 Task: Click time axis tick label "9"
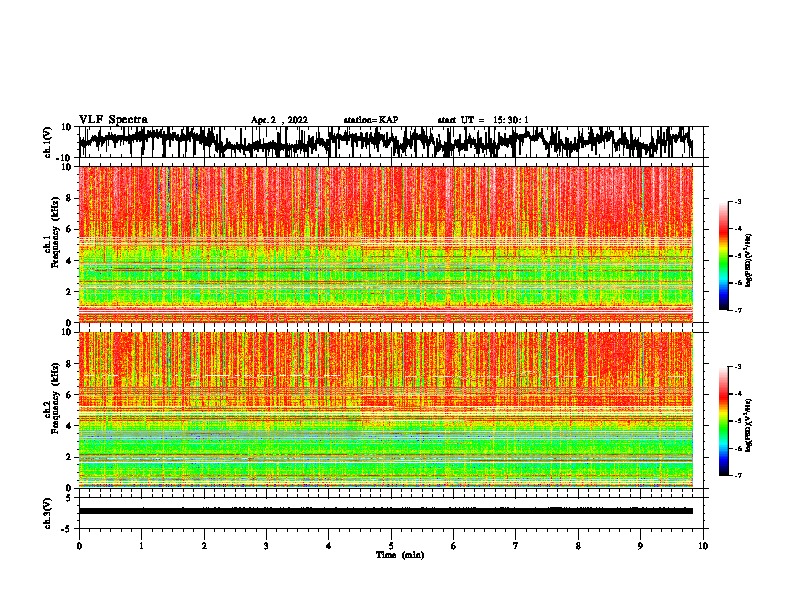coord(640,546)
